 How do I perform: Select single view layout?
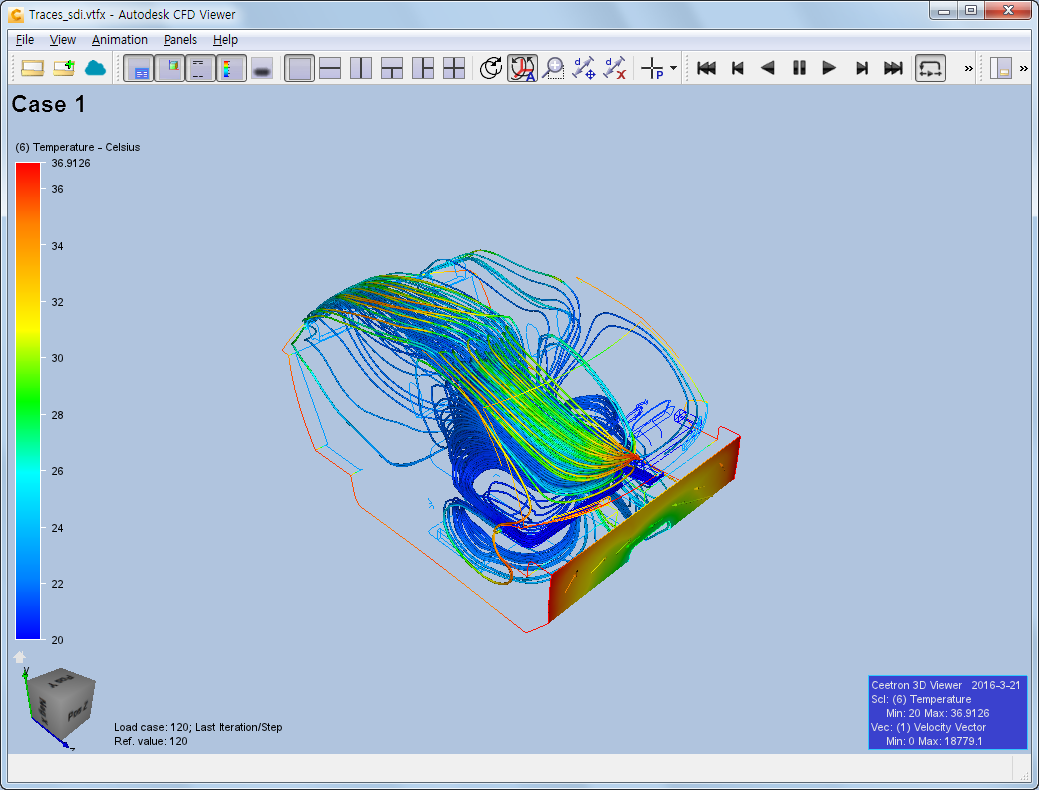click(300, 68)
